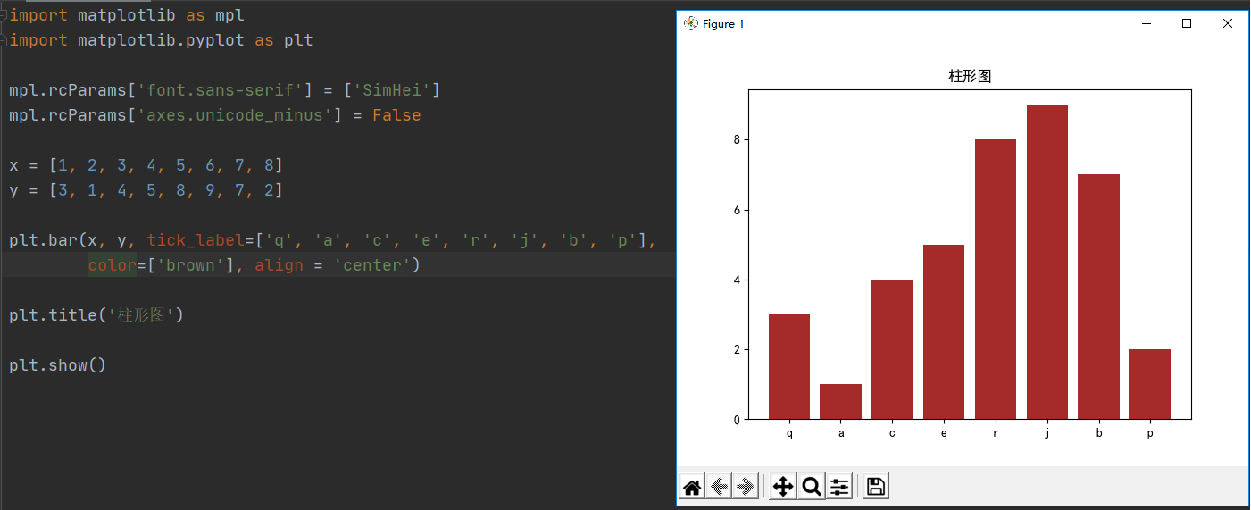Minimize the Figure 1 window
The width and height of the screenshot is (1251, 510).
(x=1145, y=24)
